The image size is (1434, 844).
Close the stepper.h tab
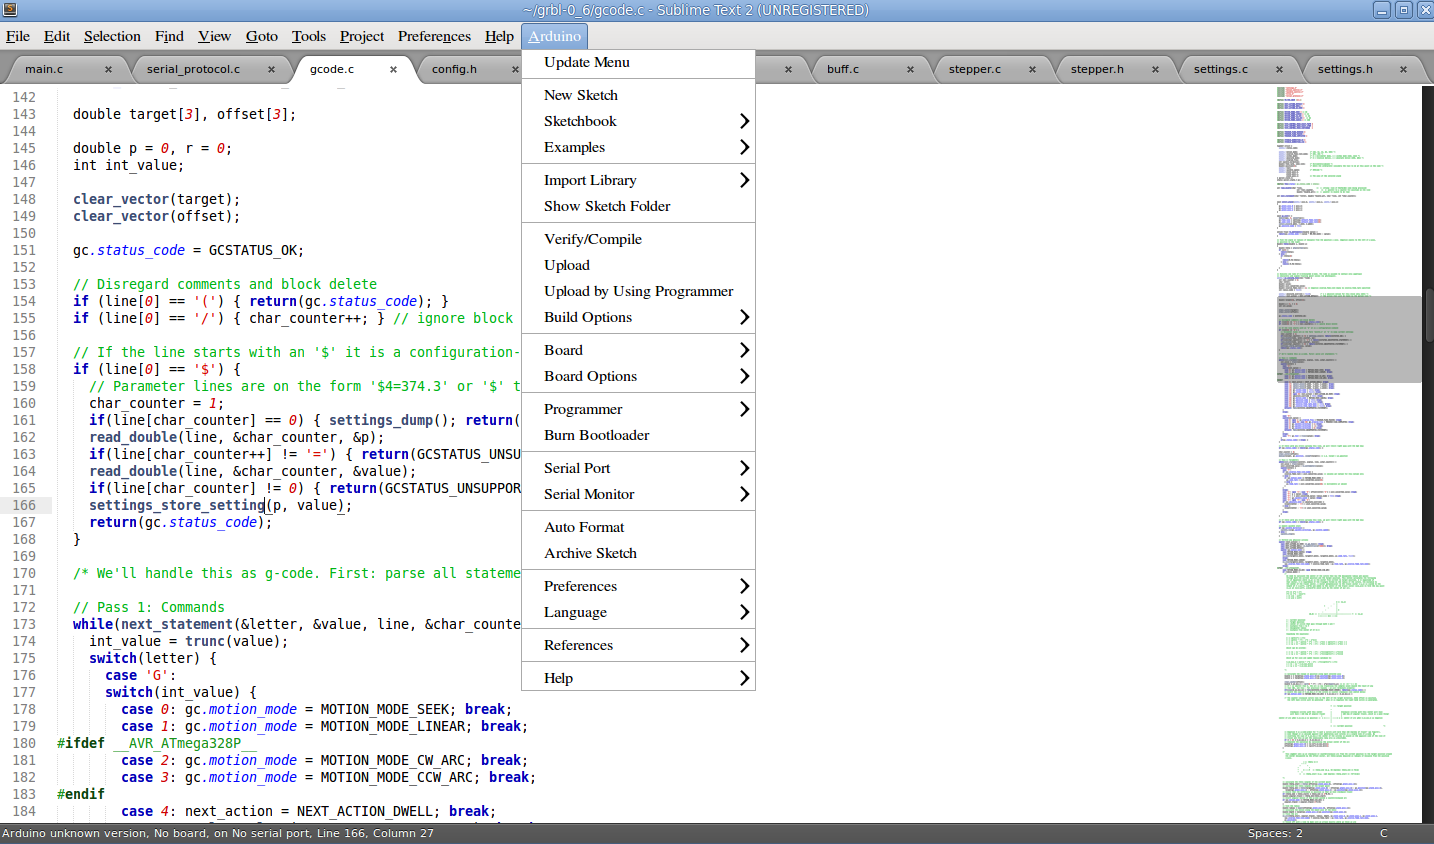click(x=1155, y=70)
